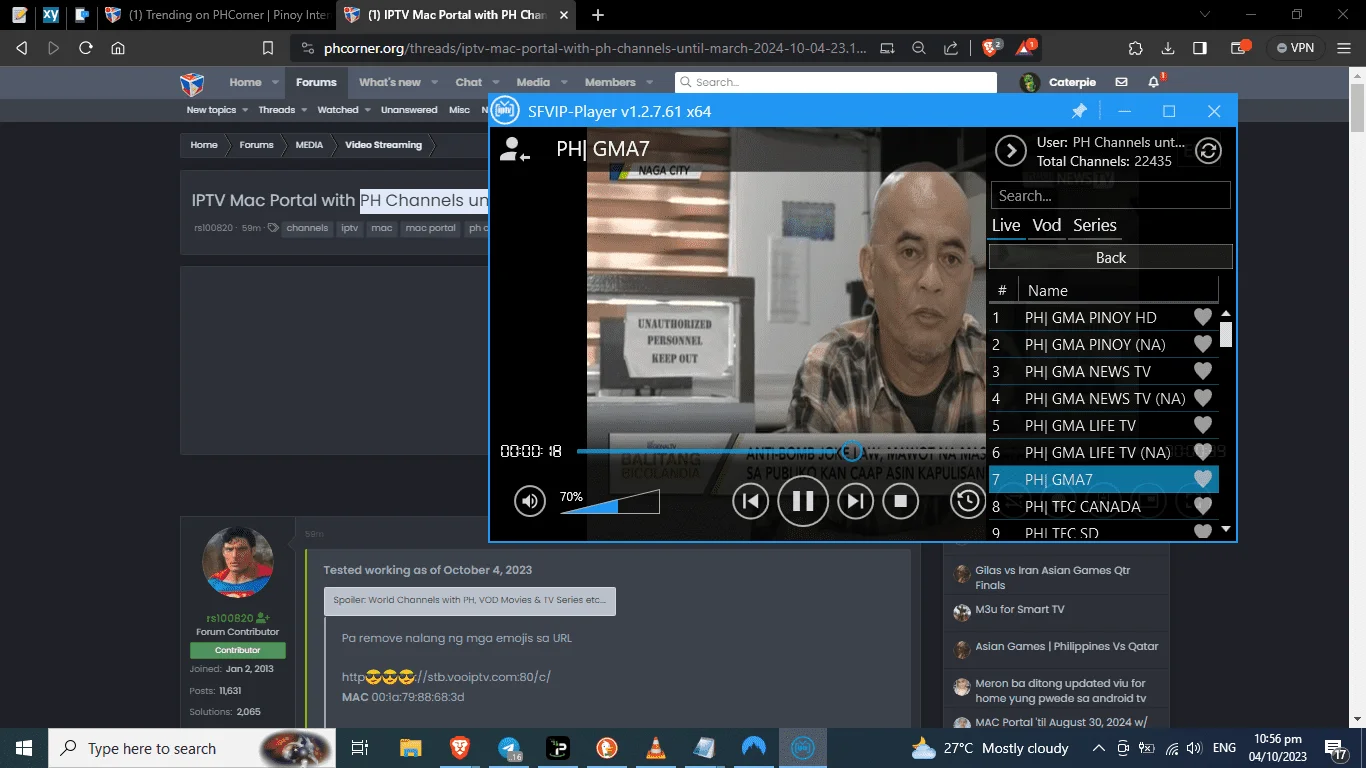Select PH| TFC CANADA channel name

click(x=1082, y=506)
